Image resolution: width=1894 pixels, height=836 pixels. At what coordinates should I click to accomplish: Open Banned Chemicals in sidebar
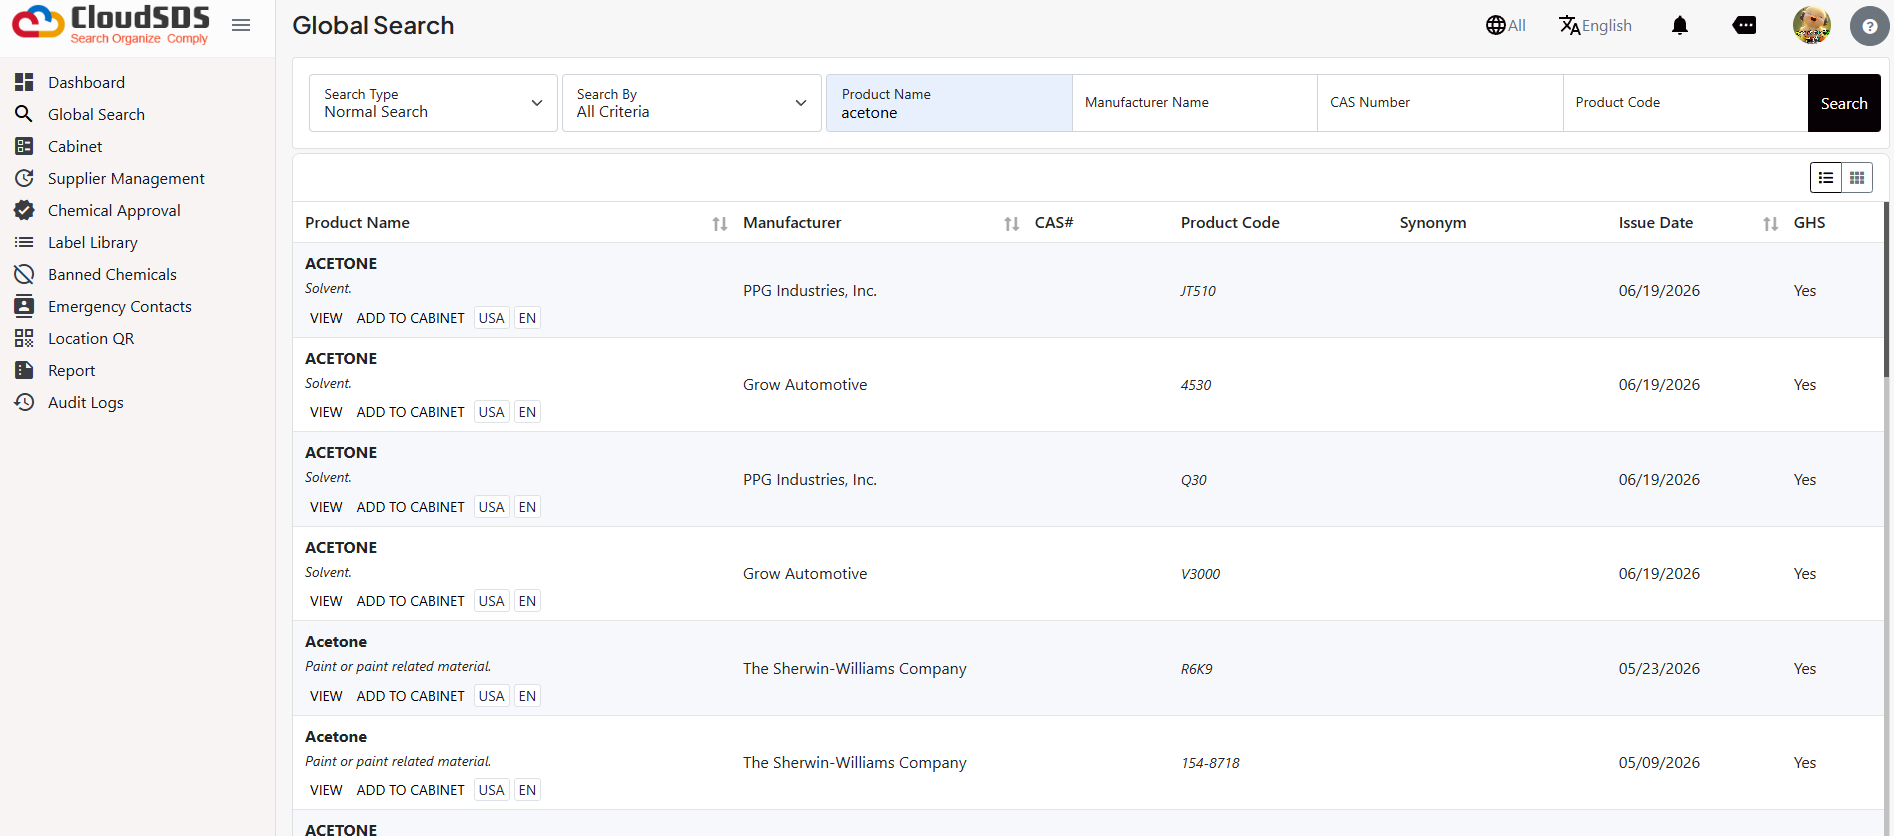coord(112,274)
